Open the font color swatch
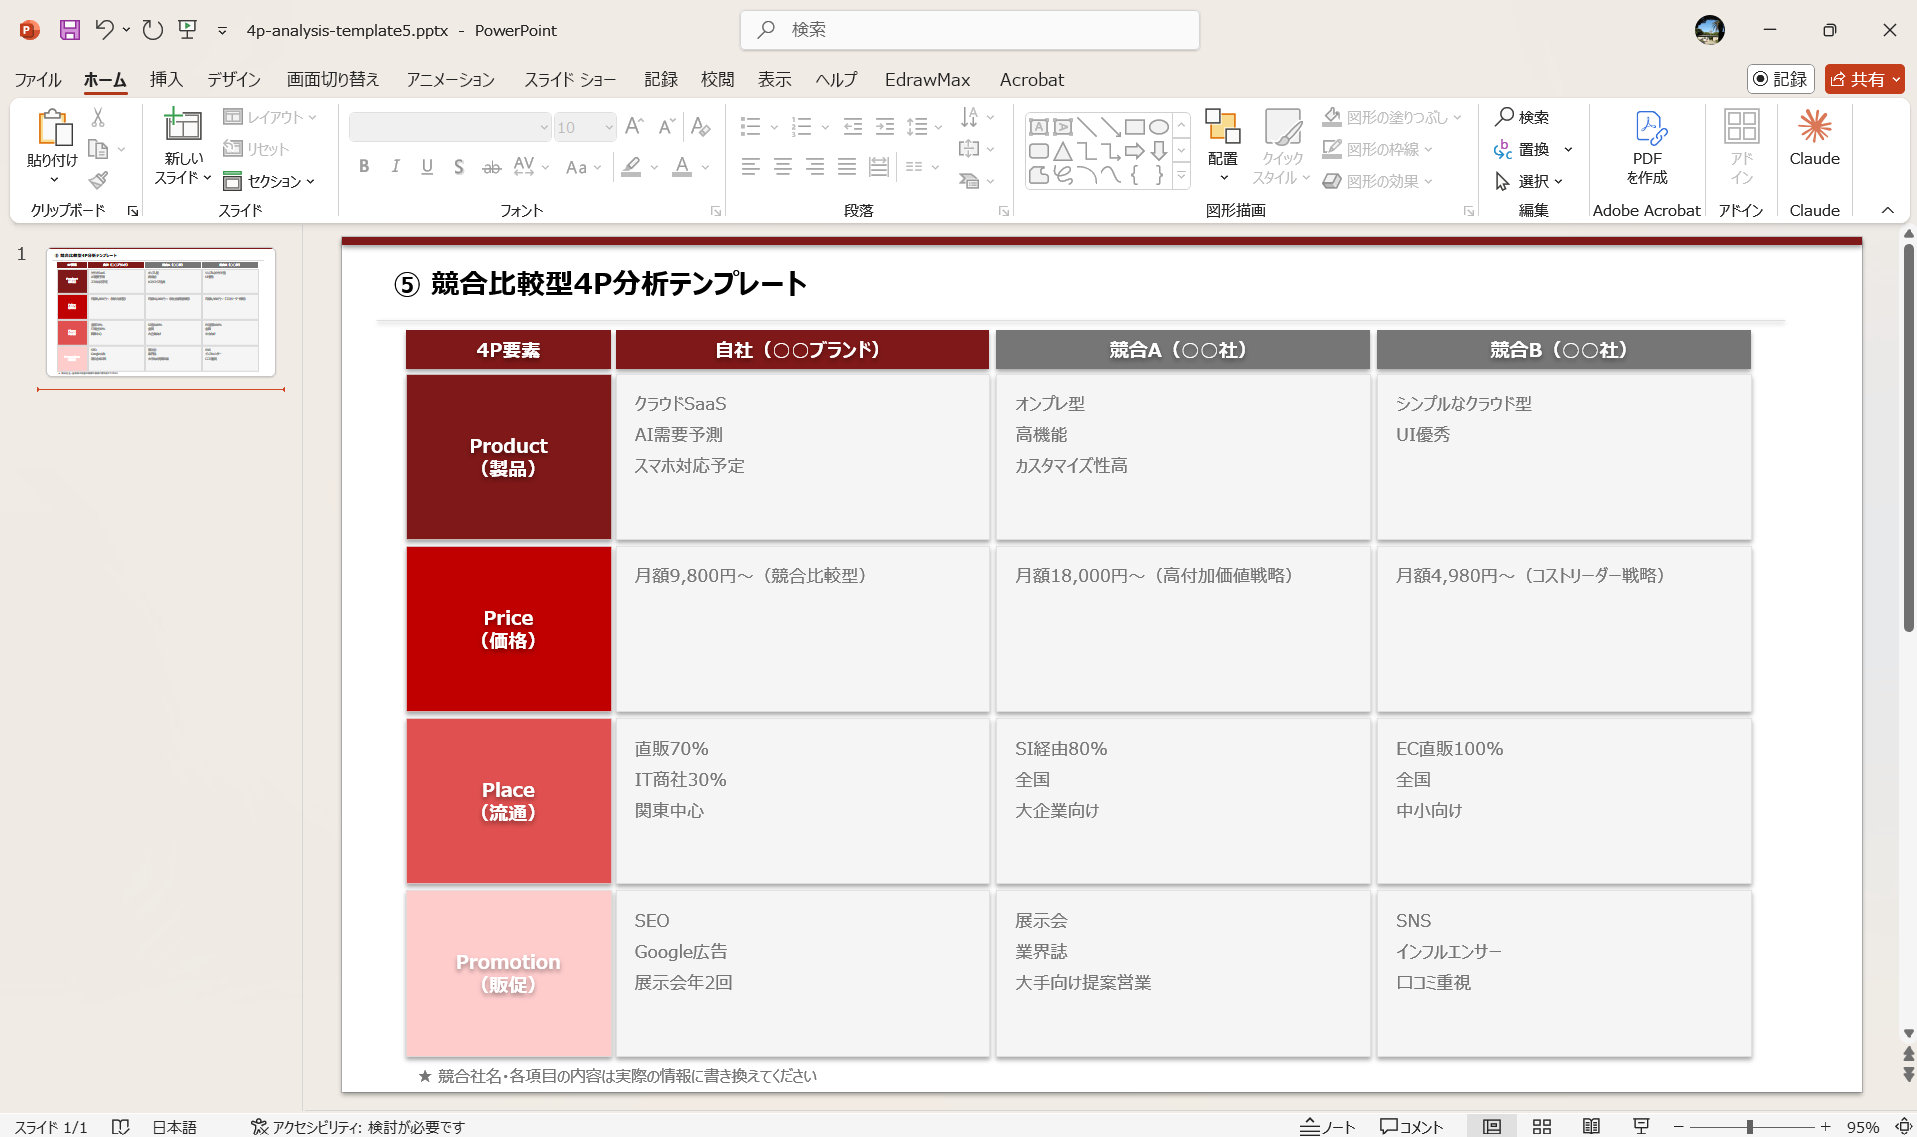Viewport: 1917px width, 1137px height. [x=682, y=167]
